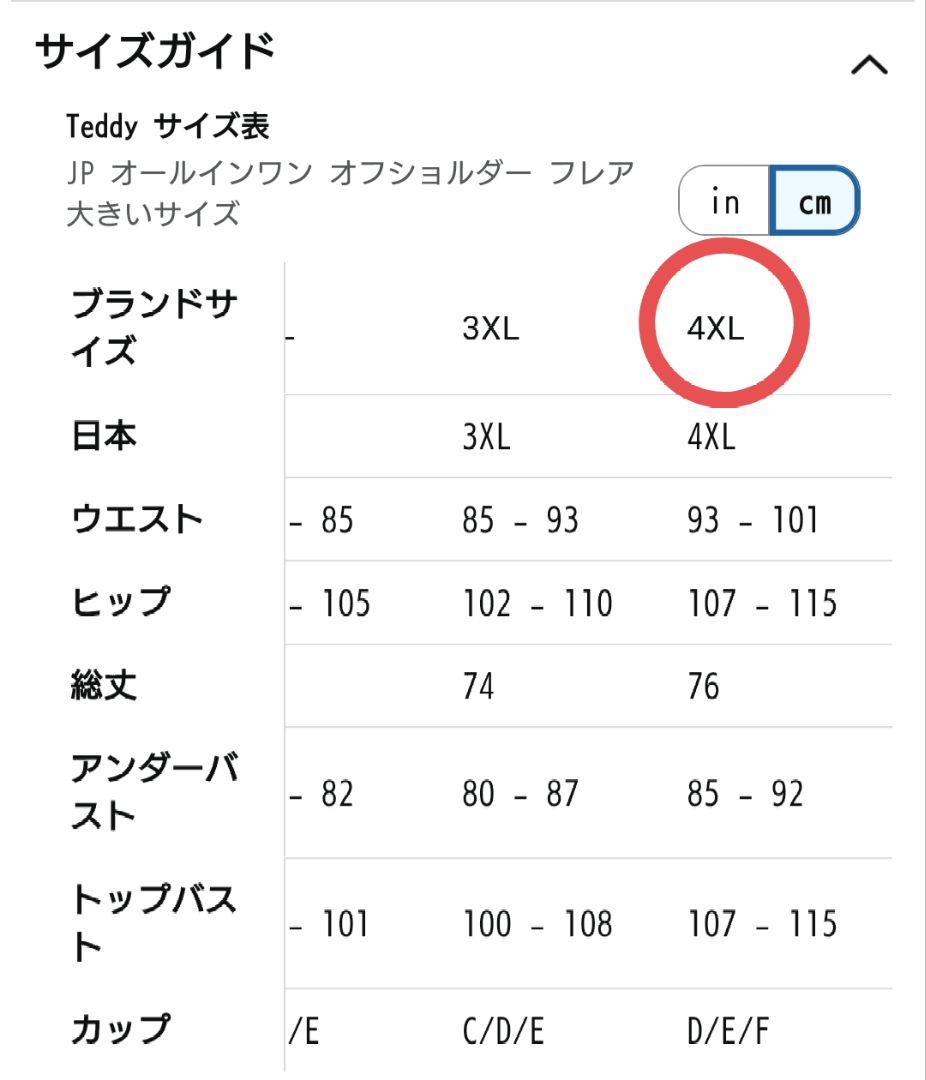Click the D/E/F cup cell

click(x=728, y=1031)
